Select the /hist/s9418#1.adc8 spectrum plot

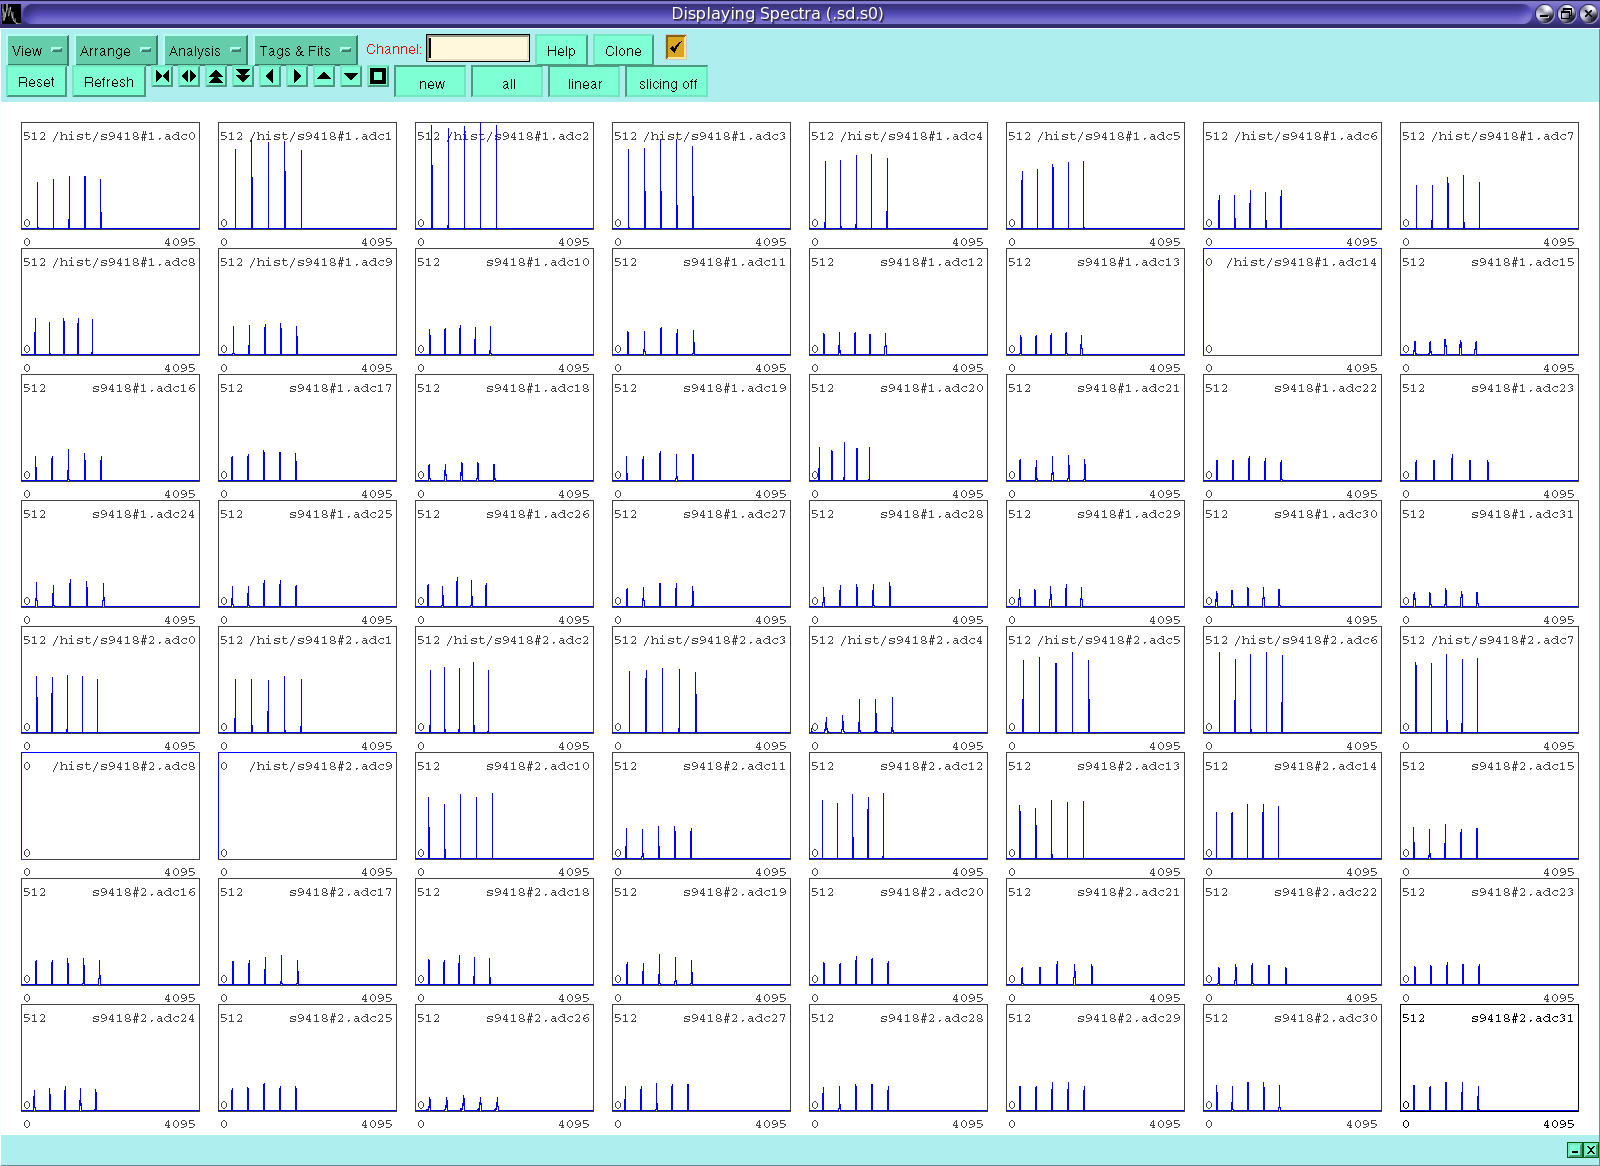coord(110,303)
